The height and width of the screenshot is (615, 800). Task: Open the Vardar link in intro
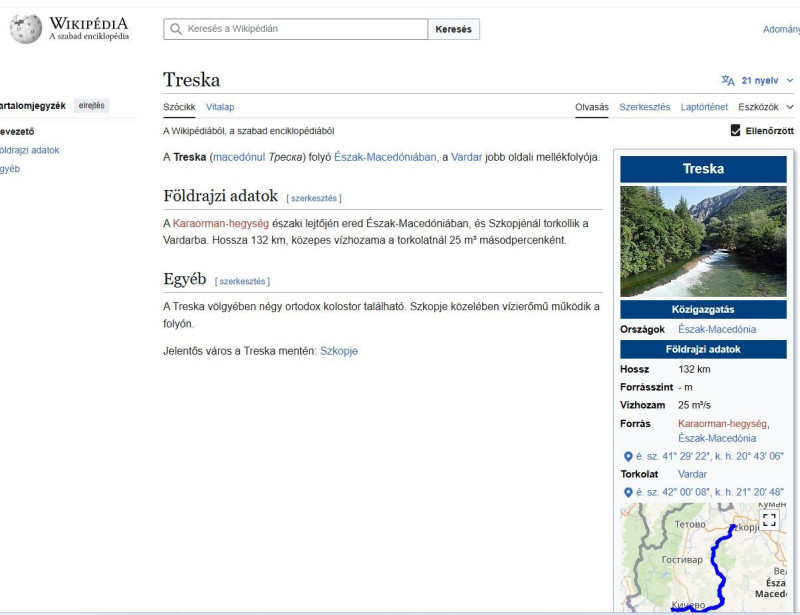[466, 157]
